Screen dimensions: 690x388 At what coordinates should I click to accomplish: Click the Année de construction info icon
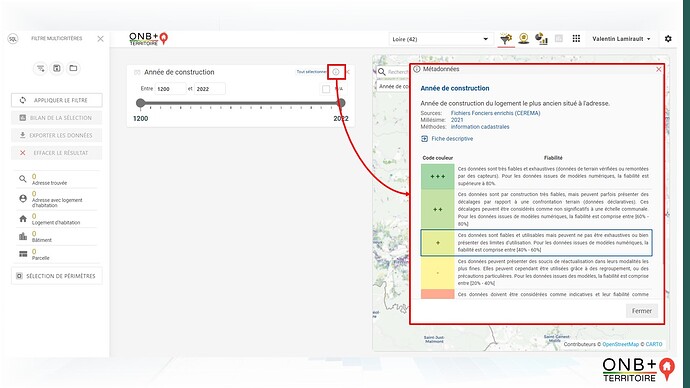(336, 72)
